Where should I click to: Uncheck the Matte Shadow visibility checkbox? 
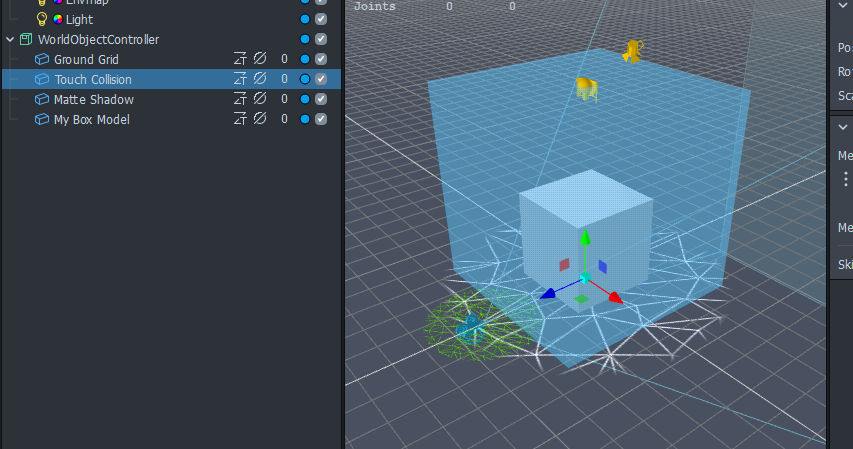[321, 99]
